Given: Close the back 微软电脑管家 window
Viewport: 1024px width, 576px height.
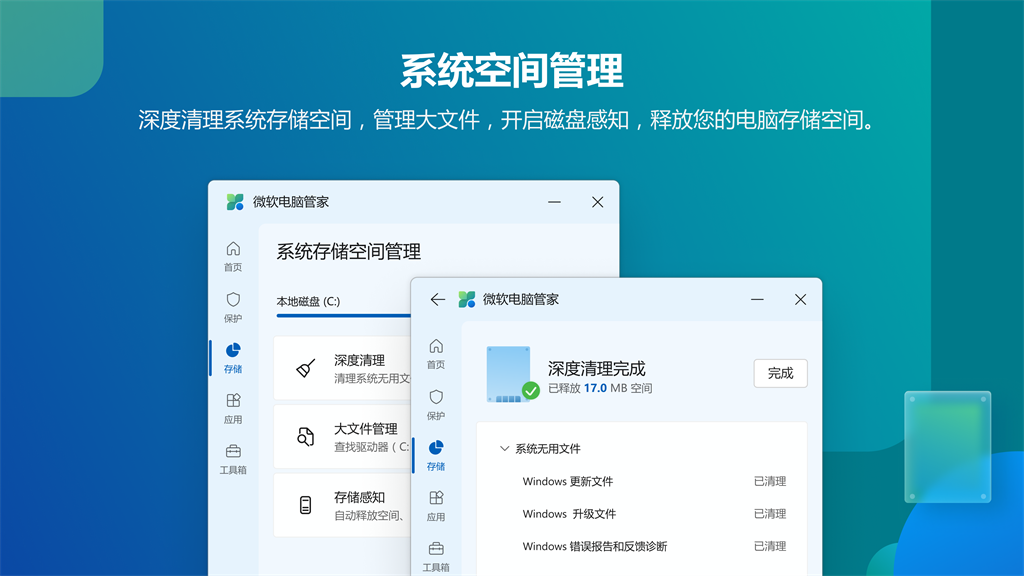Looking at the screenshot, I should (598, 202).
